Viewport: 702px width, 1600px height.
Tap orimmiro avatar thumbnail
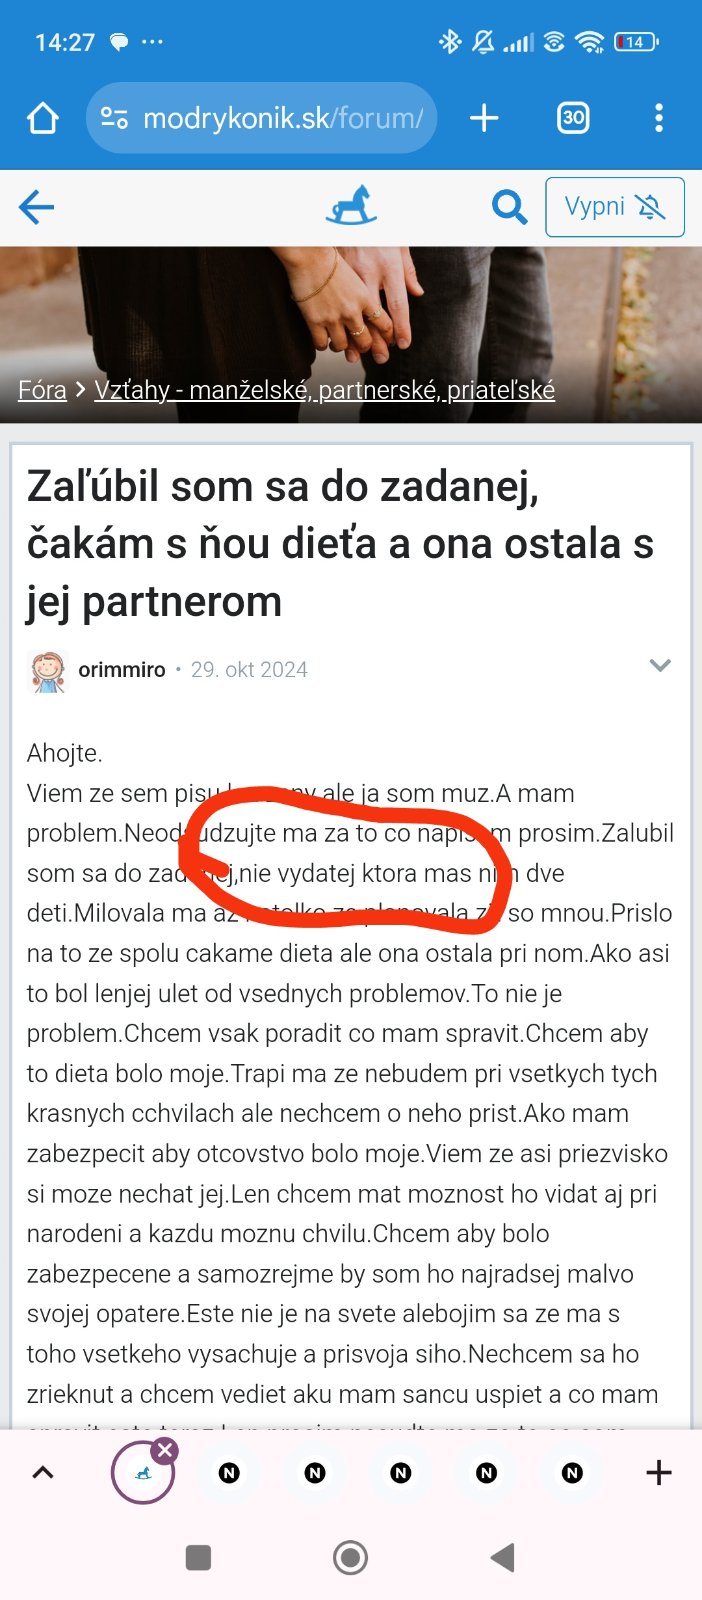click(47, 671)
